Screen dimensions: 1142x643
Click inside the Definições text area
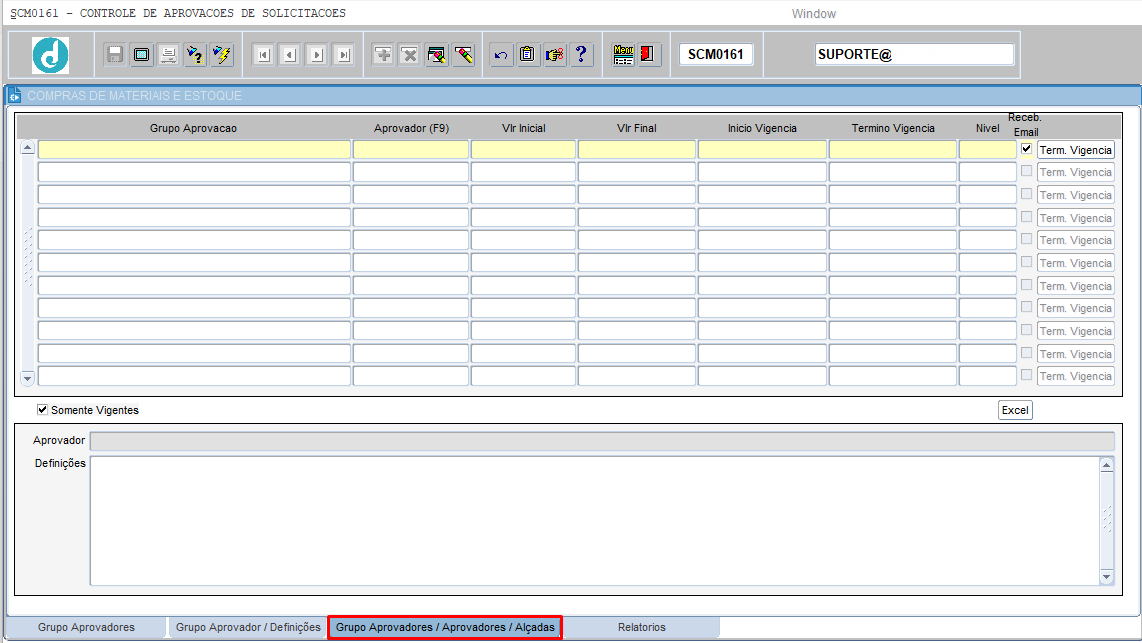tap(594, 521)
